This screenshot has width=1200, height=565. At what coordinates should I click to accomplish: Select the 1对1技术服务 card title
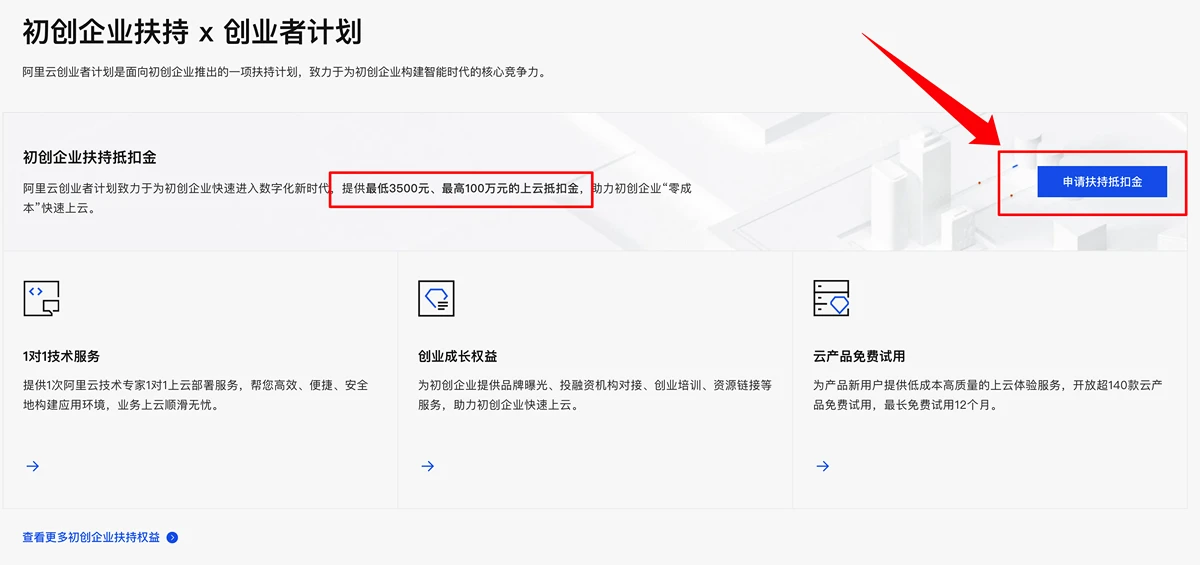[61, 356]
